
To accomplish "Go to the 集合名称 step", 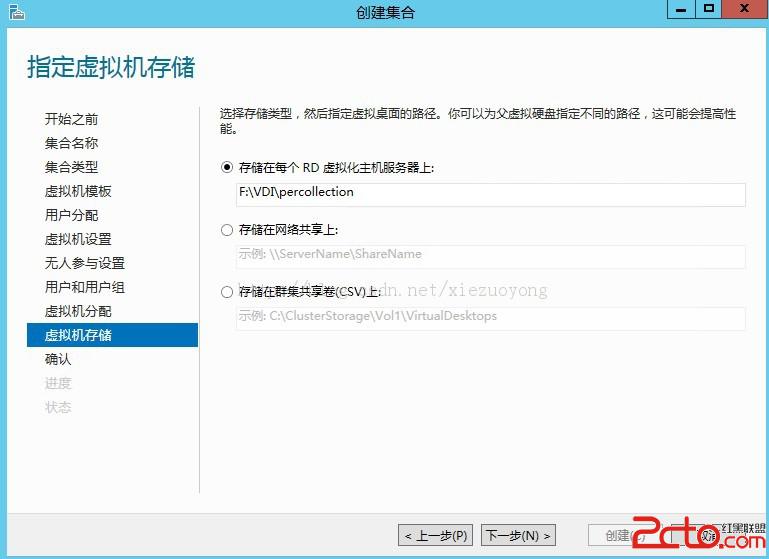I will (x=71, y=143).
